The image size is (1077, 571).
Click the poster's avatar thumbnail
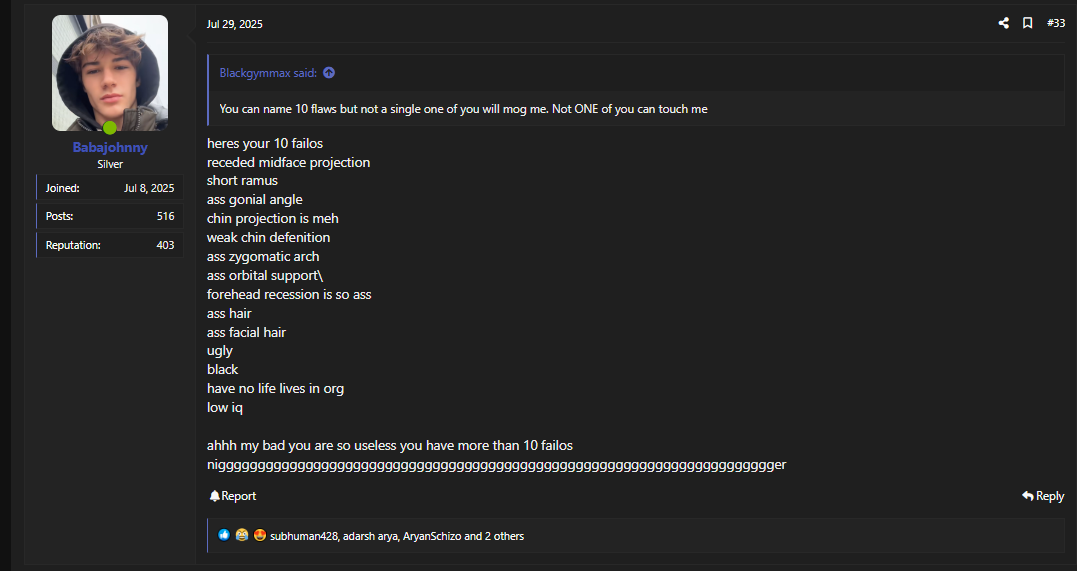(x=110, y=73)
